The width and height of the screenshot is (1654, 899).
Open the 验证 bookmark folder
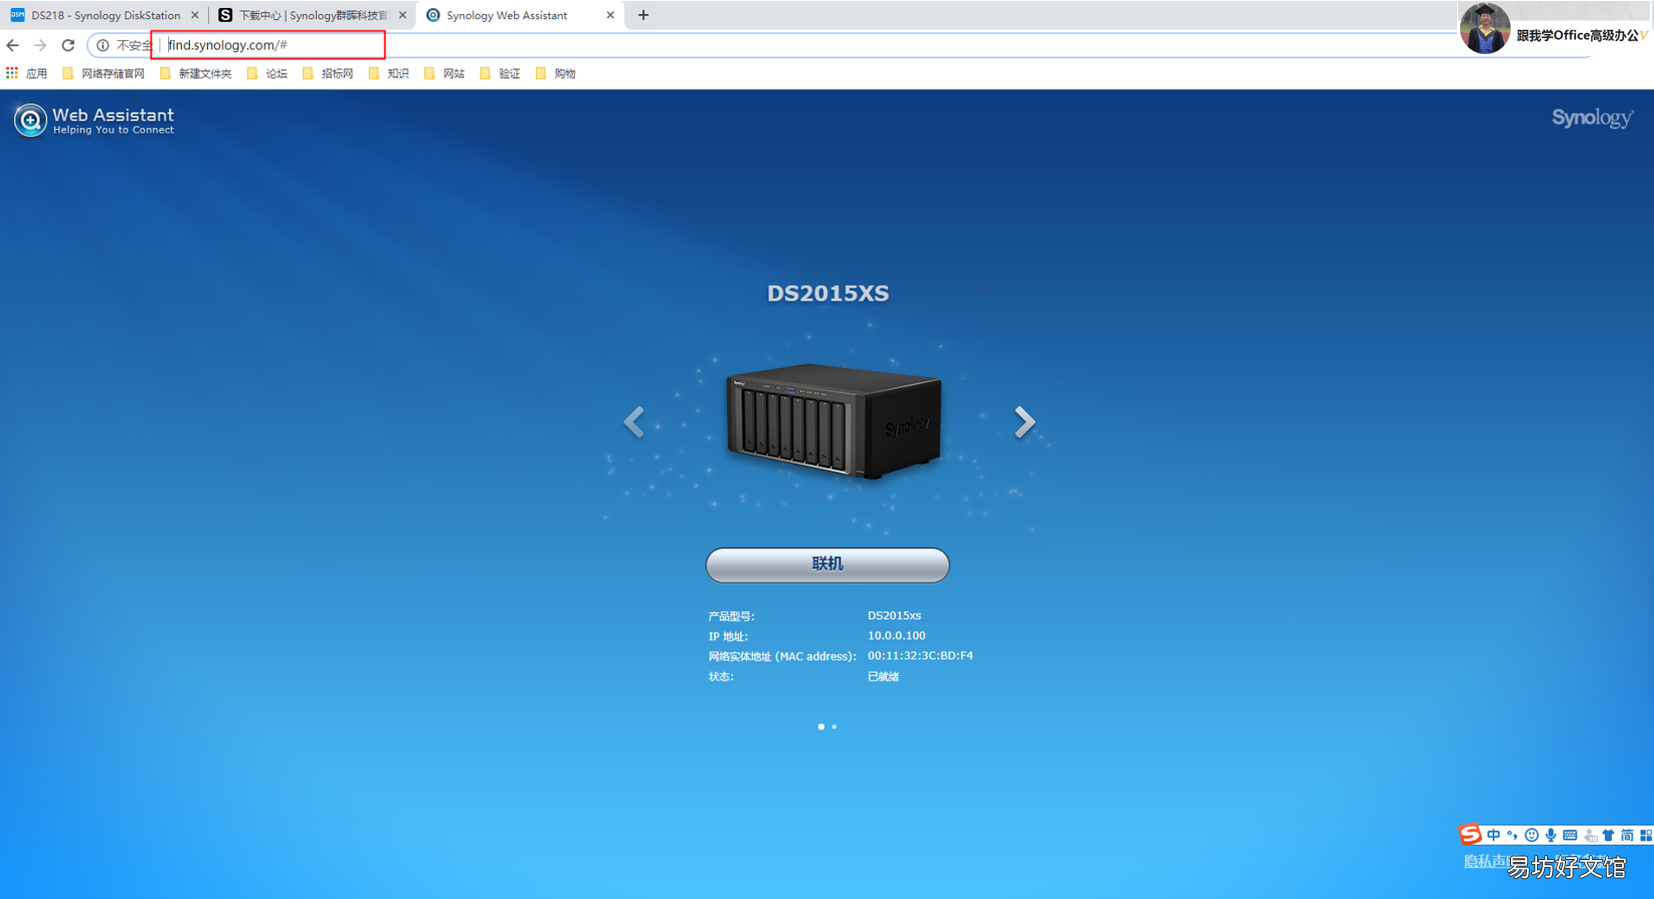(500, 73)
